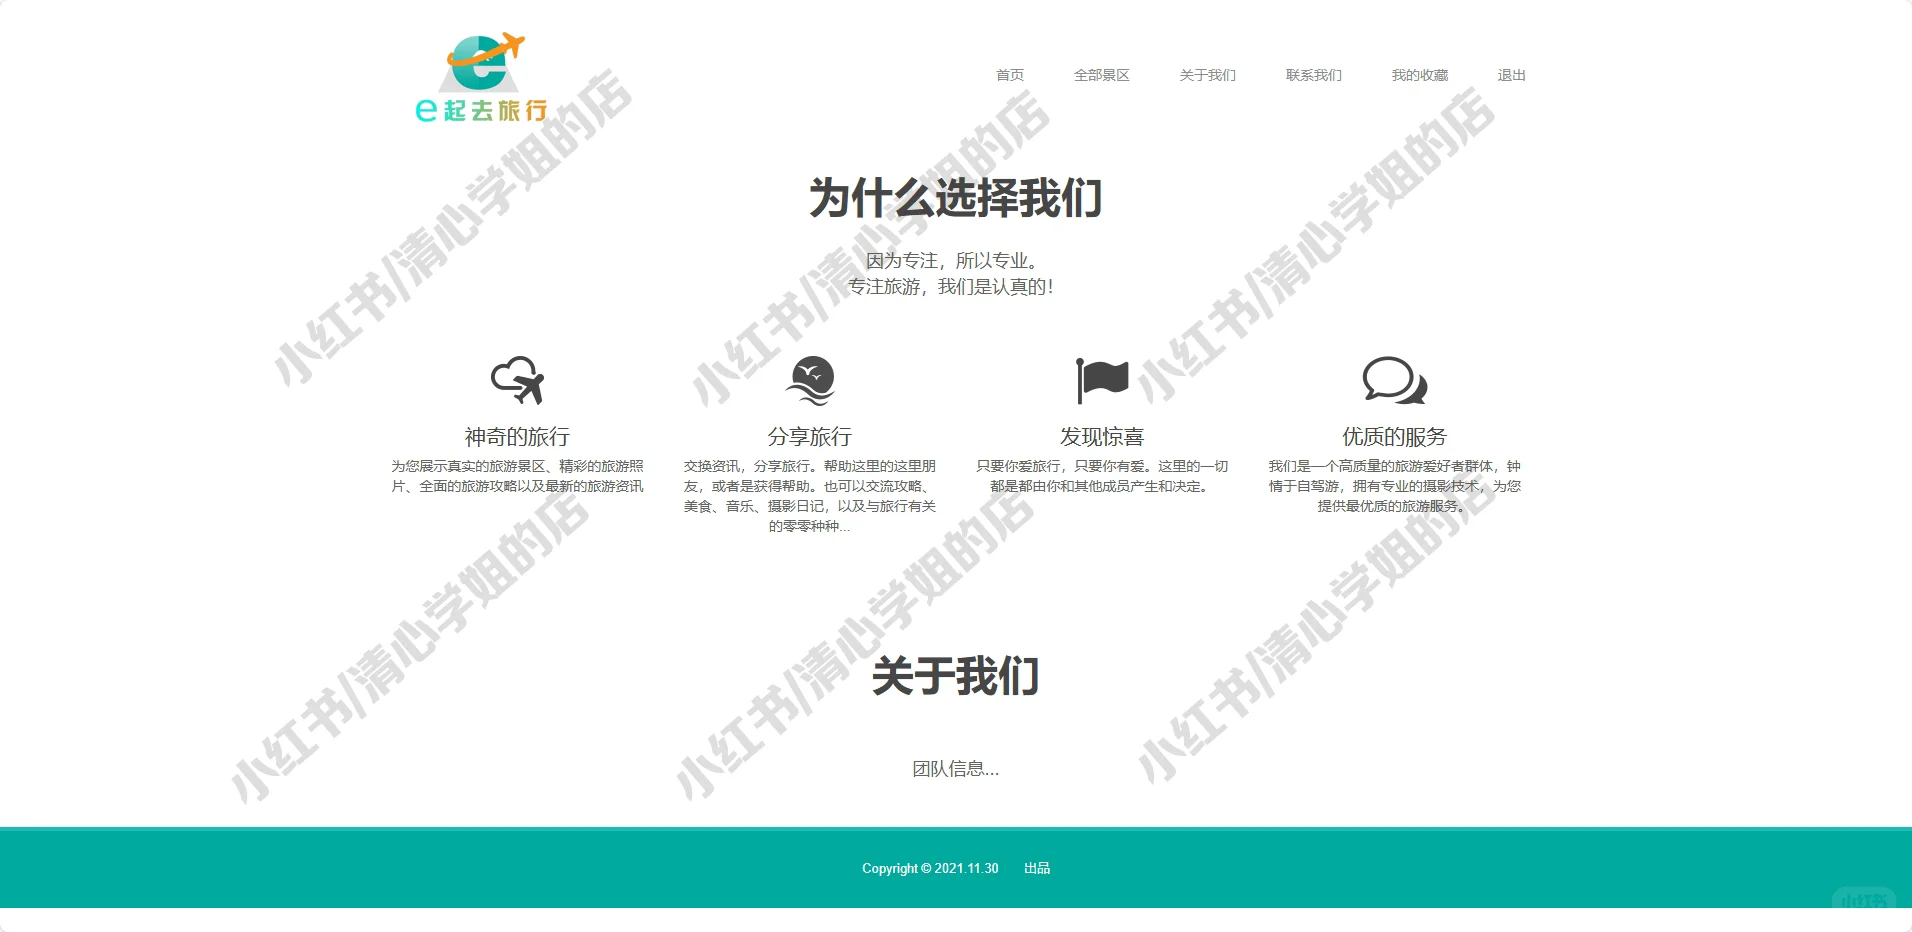This screenshot has height=932, width=1912.
Task: Click the 团队信息... text
Action: coord(956,769)
